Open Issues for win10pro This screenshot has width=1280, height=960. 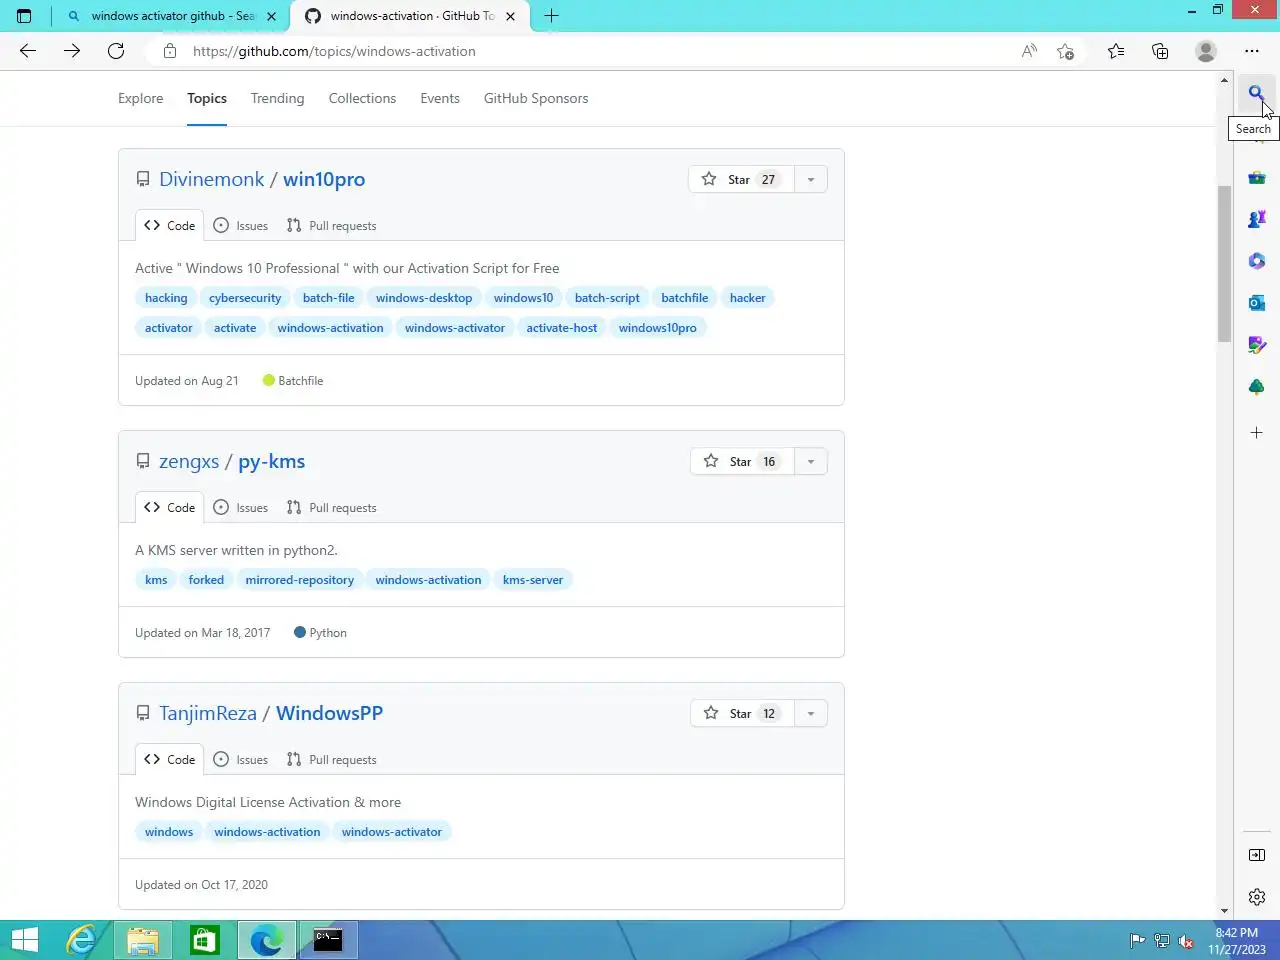(x=241, y=226)
